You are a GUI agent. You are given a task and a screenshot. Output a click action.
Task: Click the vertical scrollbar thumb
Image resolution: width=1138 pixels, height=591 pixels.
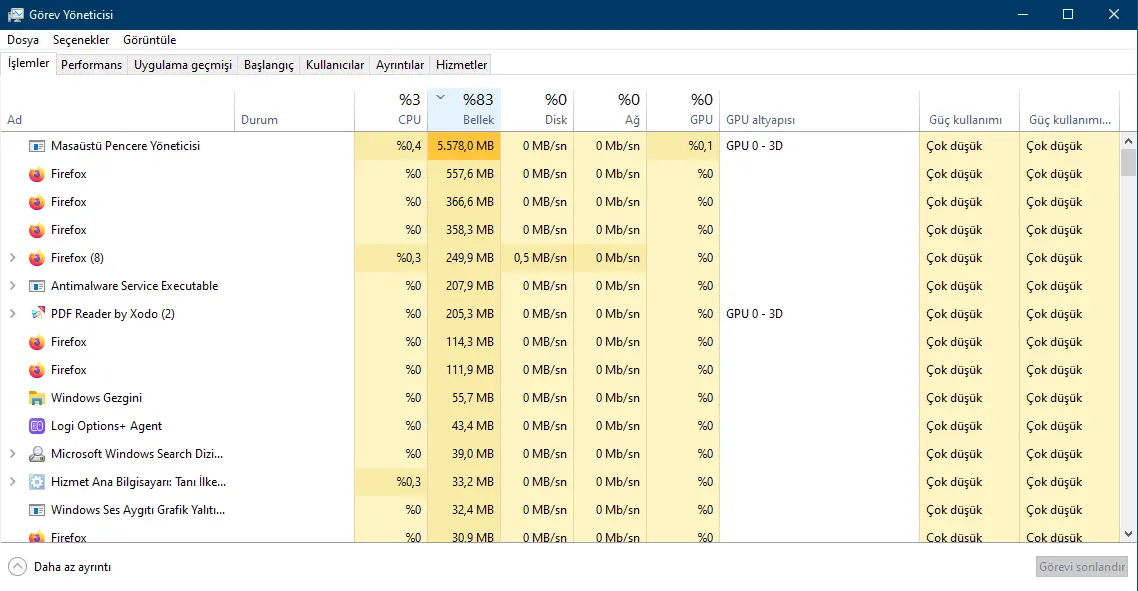pyautogui.click(x=1129, y=163)
